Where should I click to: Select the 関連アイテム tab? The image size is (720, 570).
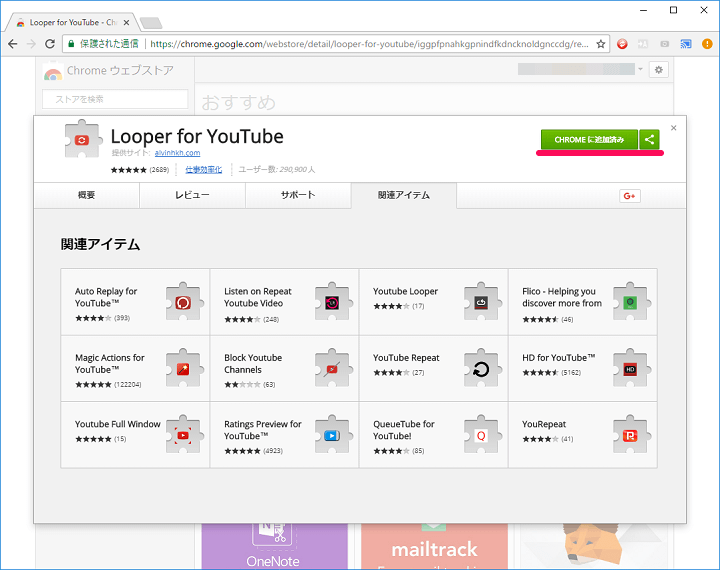tap(404, 195)
